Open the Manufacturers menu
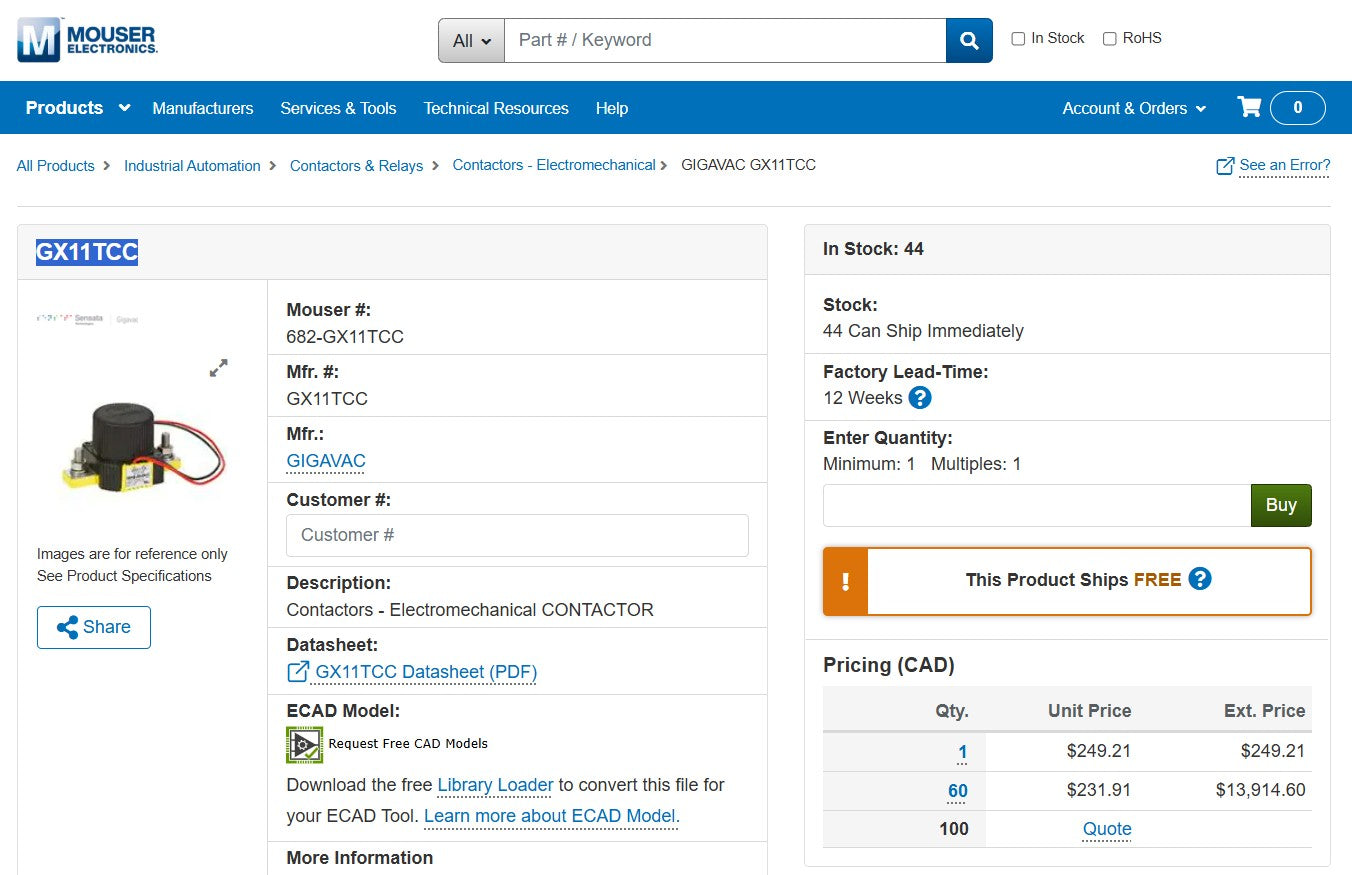The width and height of the screenshot is (1352, 875). [203, 108]
